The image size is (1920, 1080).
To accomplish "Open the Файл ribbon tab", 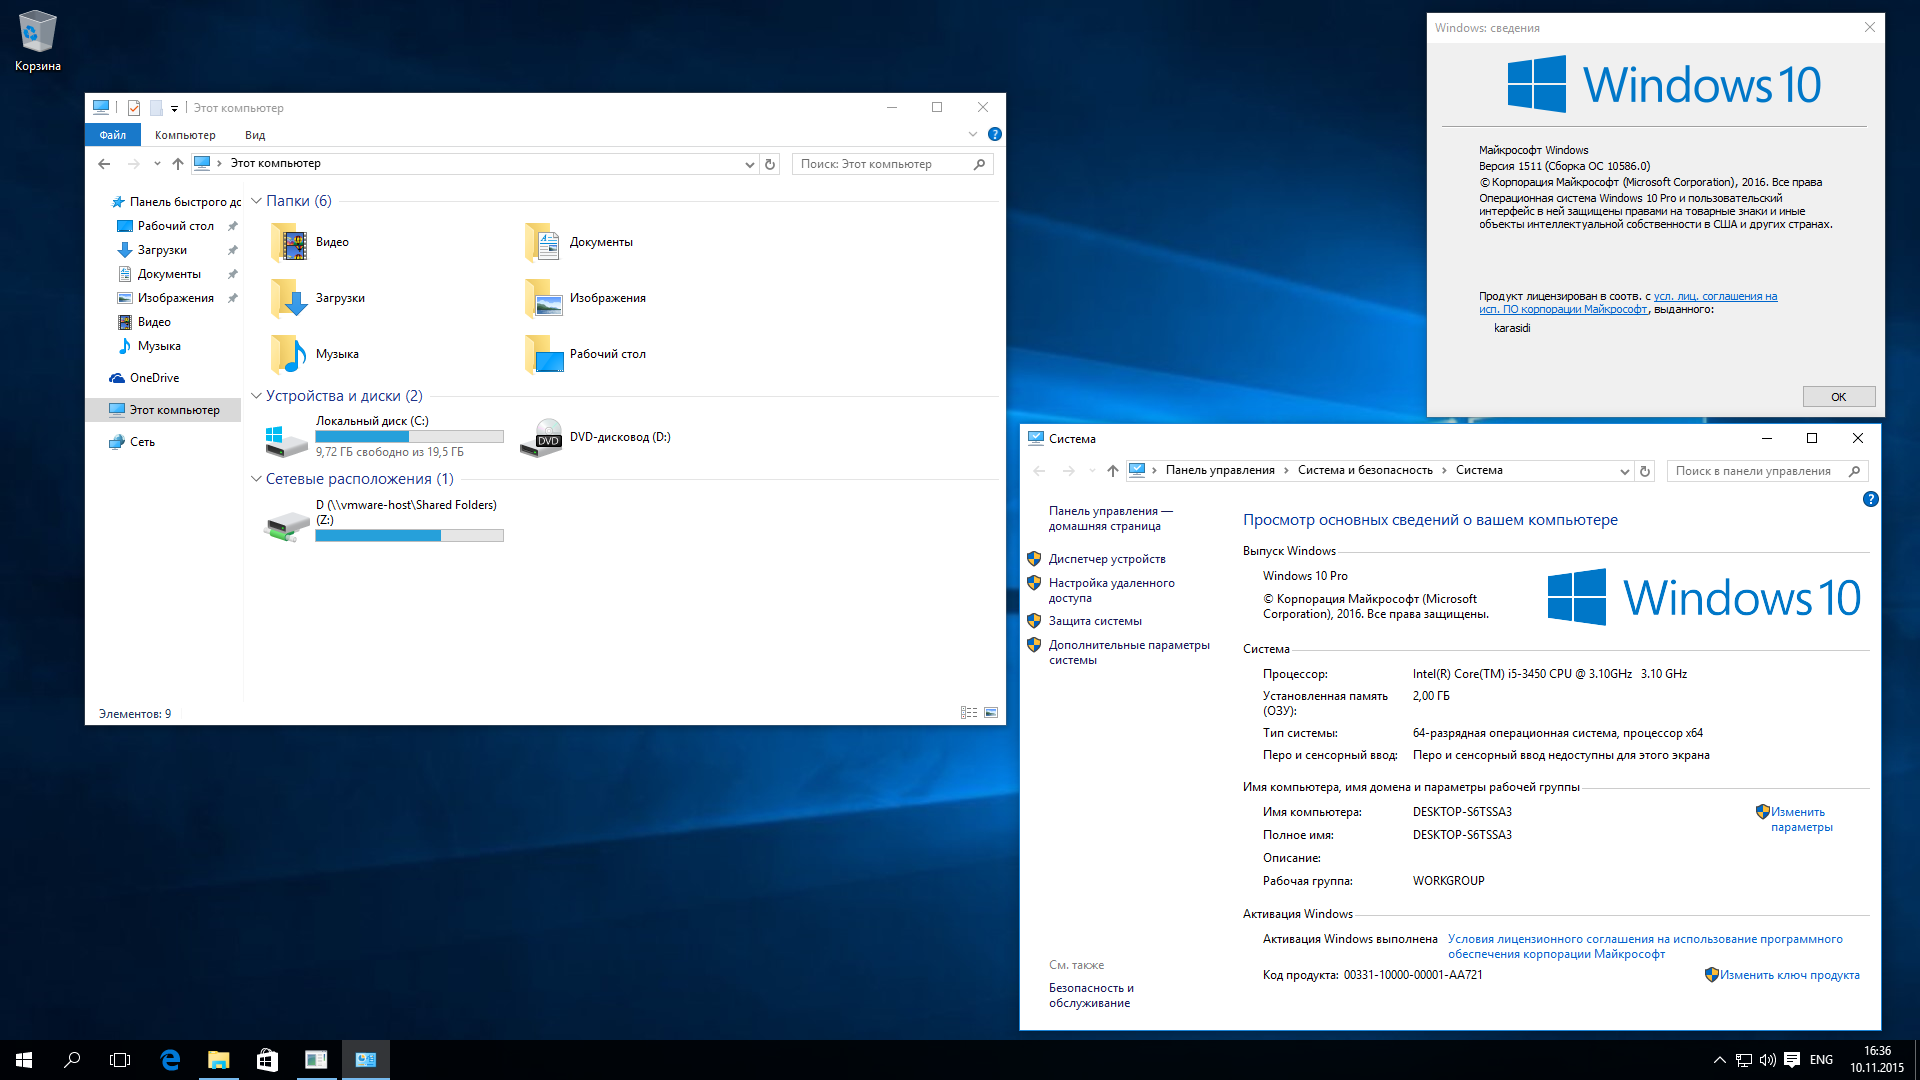I will tap(113, 135).
